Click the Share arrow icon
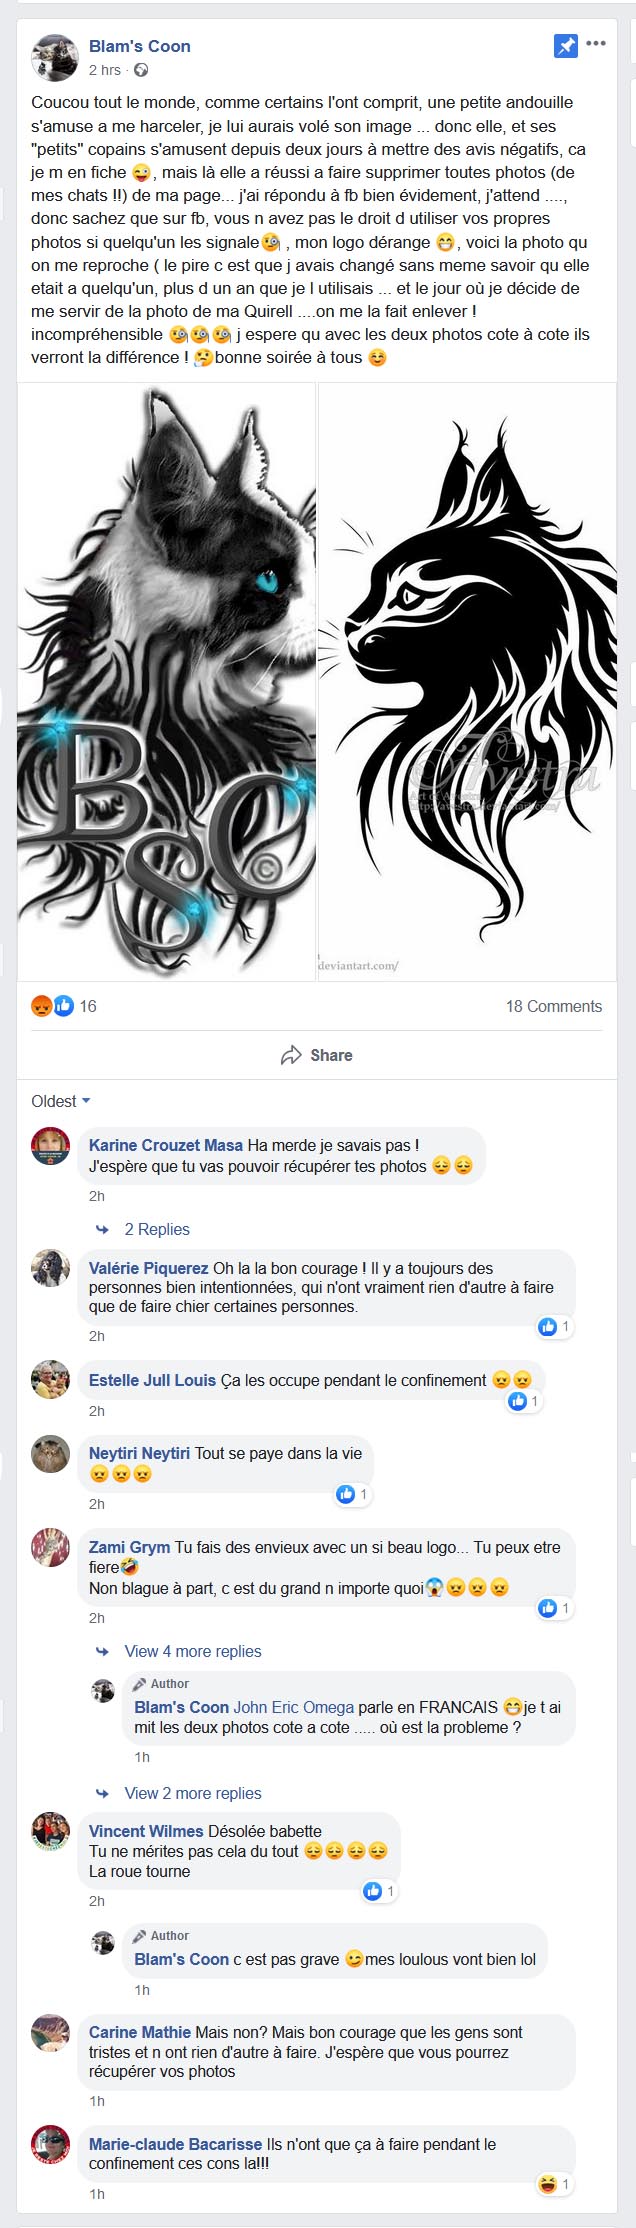The width and height of the screenshot is (636, 2228). [x=291, y=1055]
